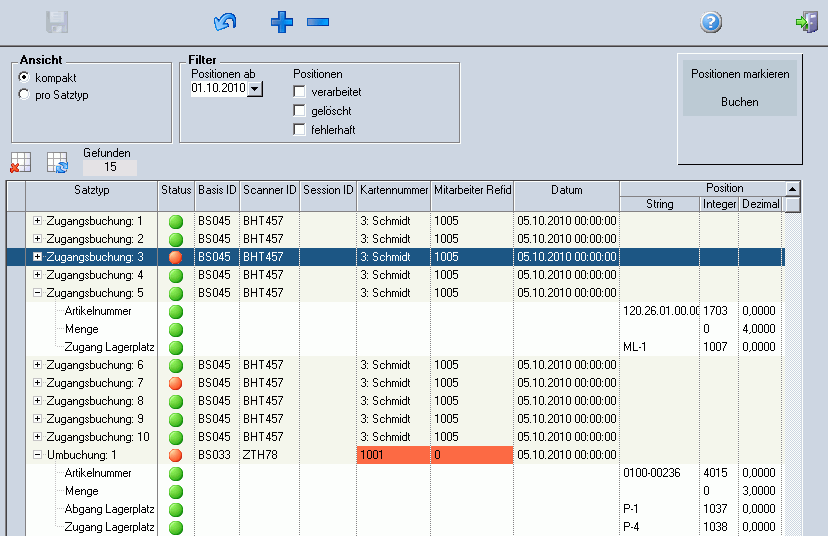Click the blue minus remove icon
Viewport: 828px width, 536px height.
point(317,22)
